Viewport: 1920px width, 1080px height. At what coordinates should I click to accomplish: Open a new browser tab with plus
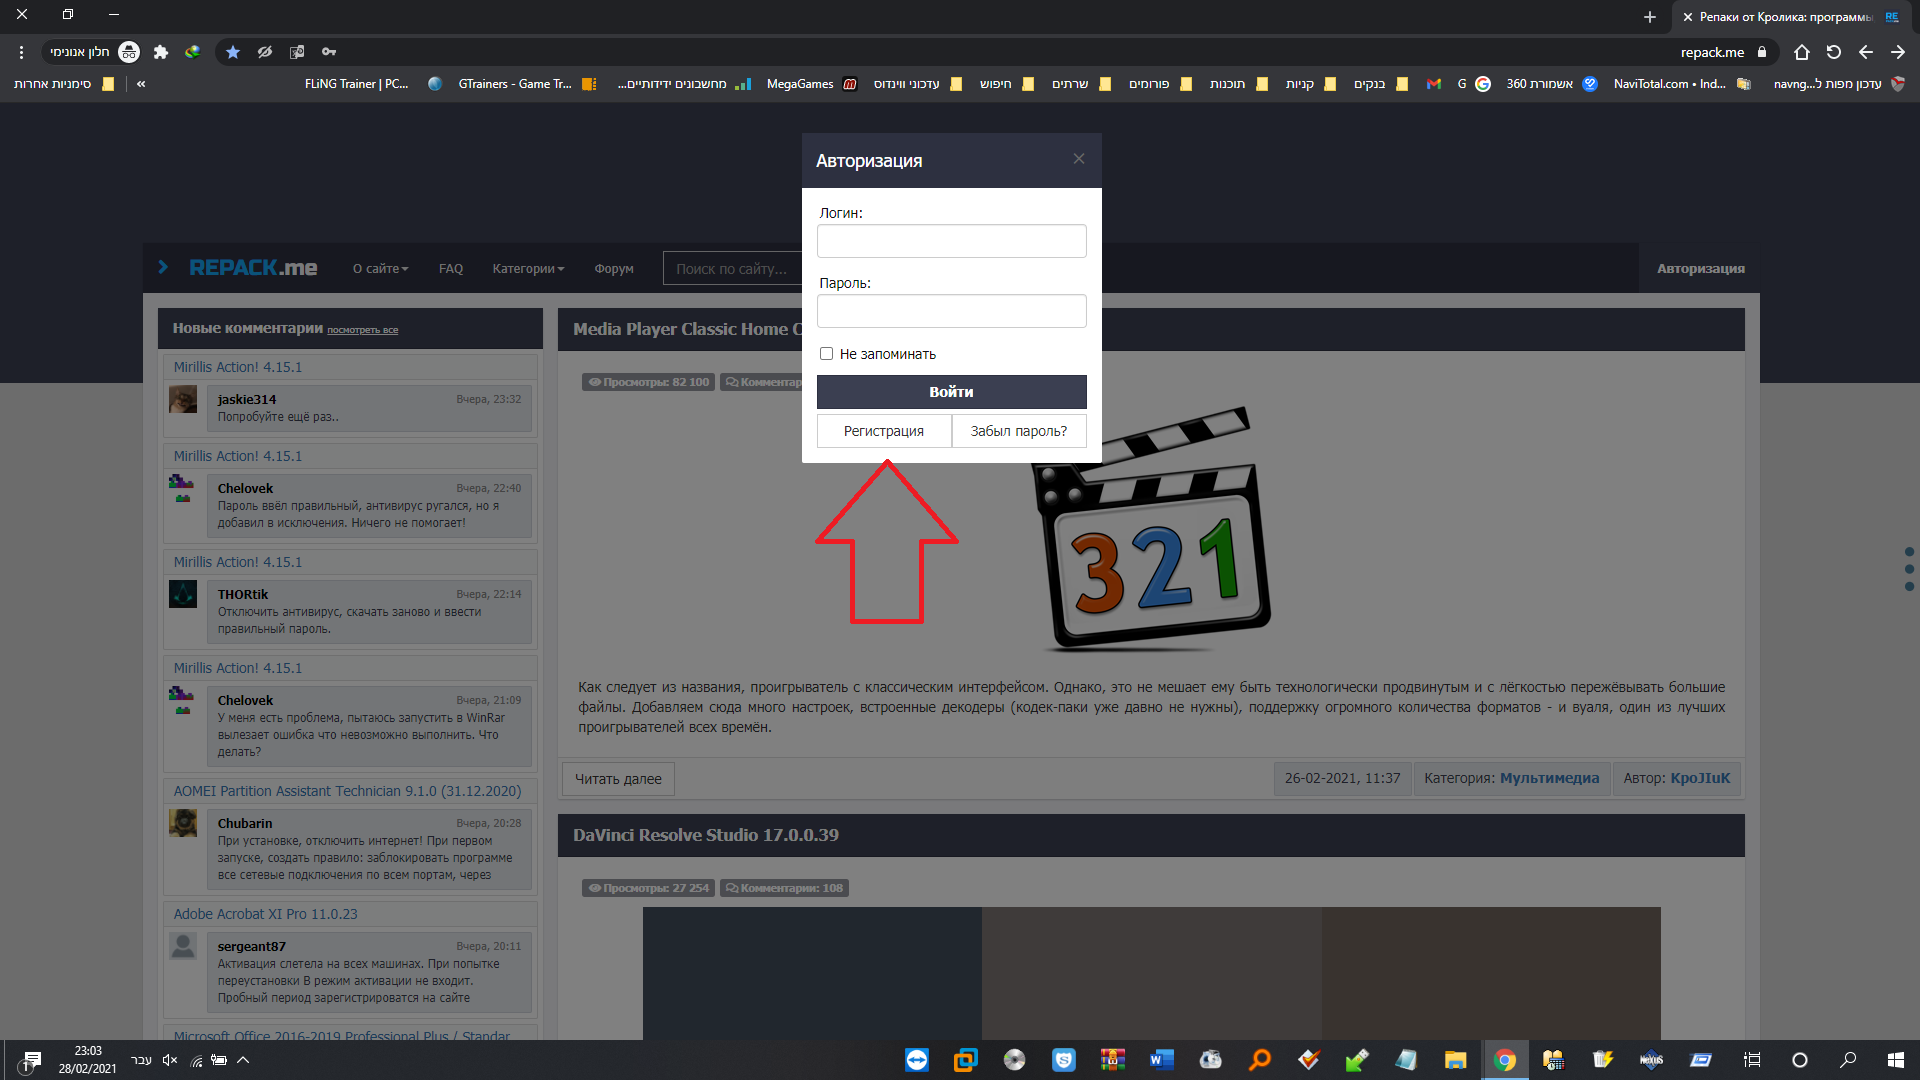click(1650, 17)
